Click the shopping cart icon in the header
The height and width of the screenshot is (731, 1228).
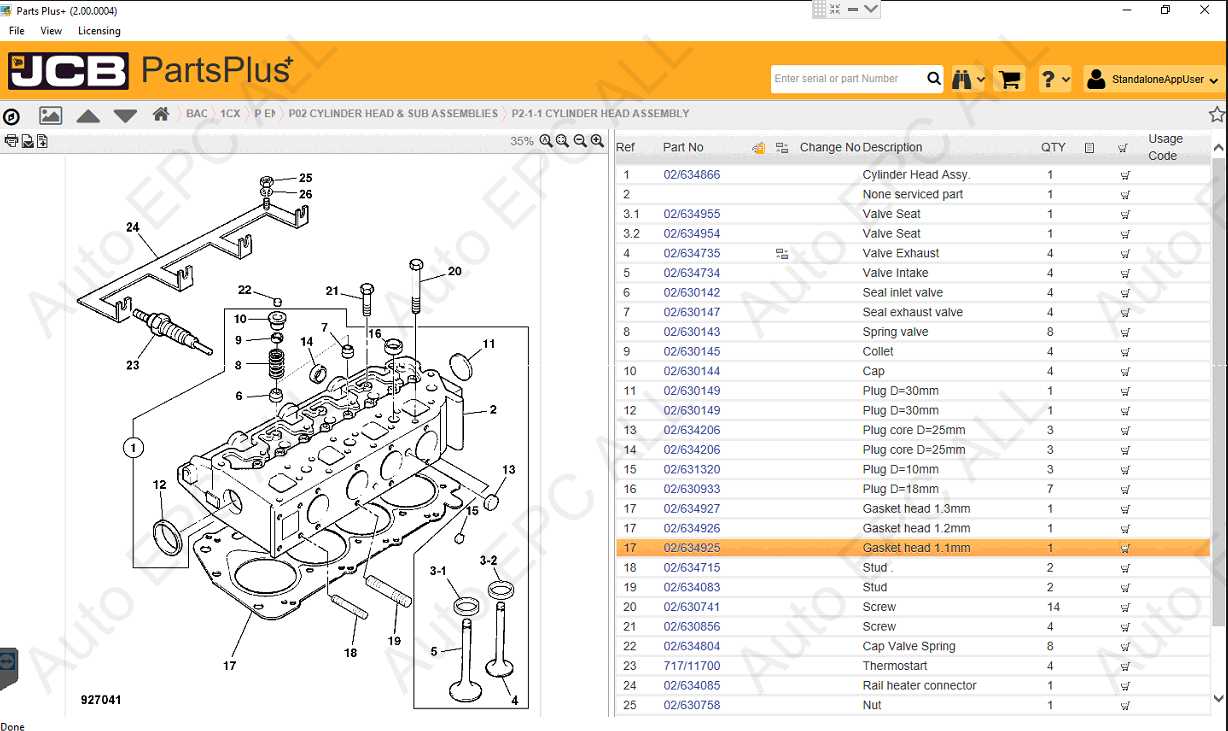click(x=1009, y=79)
